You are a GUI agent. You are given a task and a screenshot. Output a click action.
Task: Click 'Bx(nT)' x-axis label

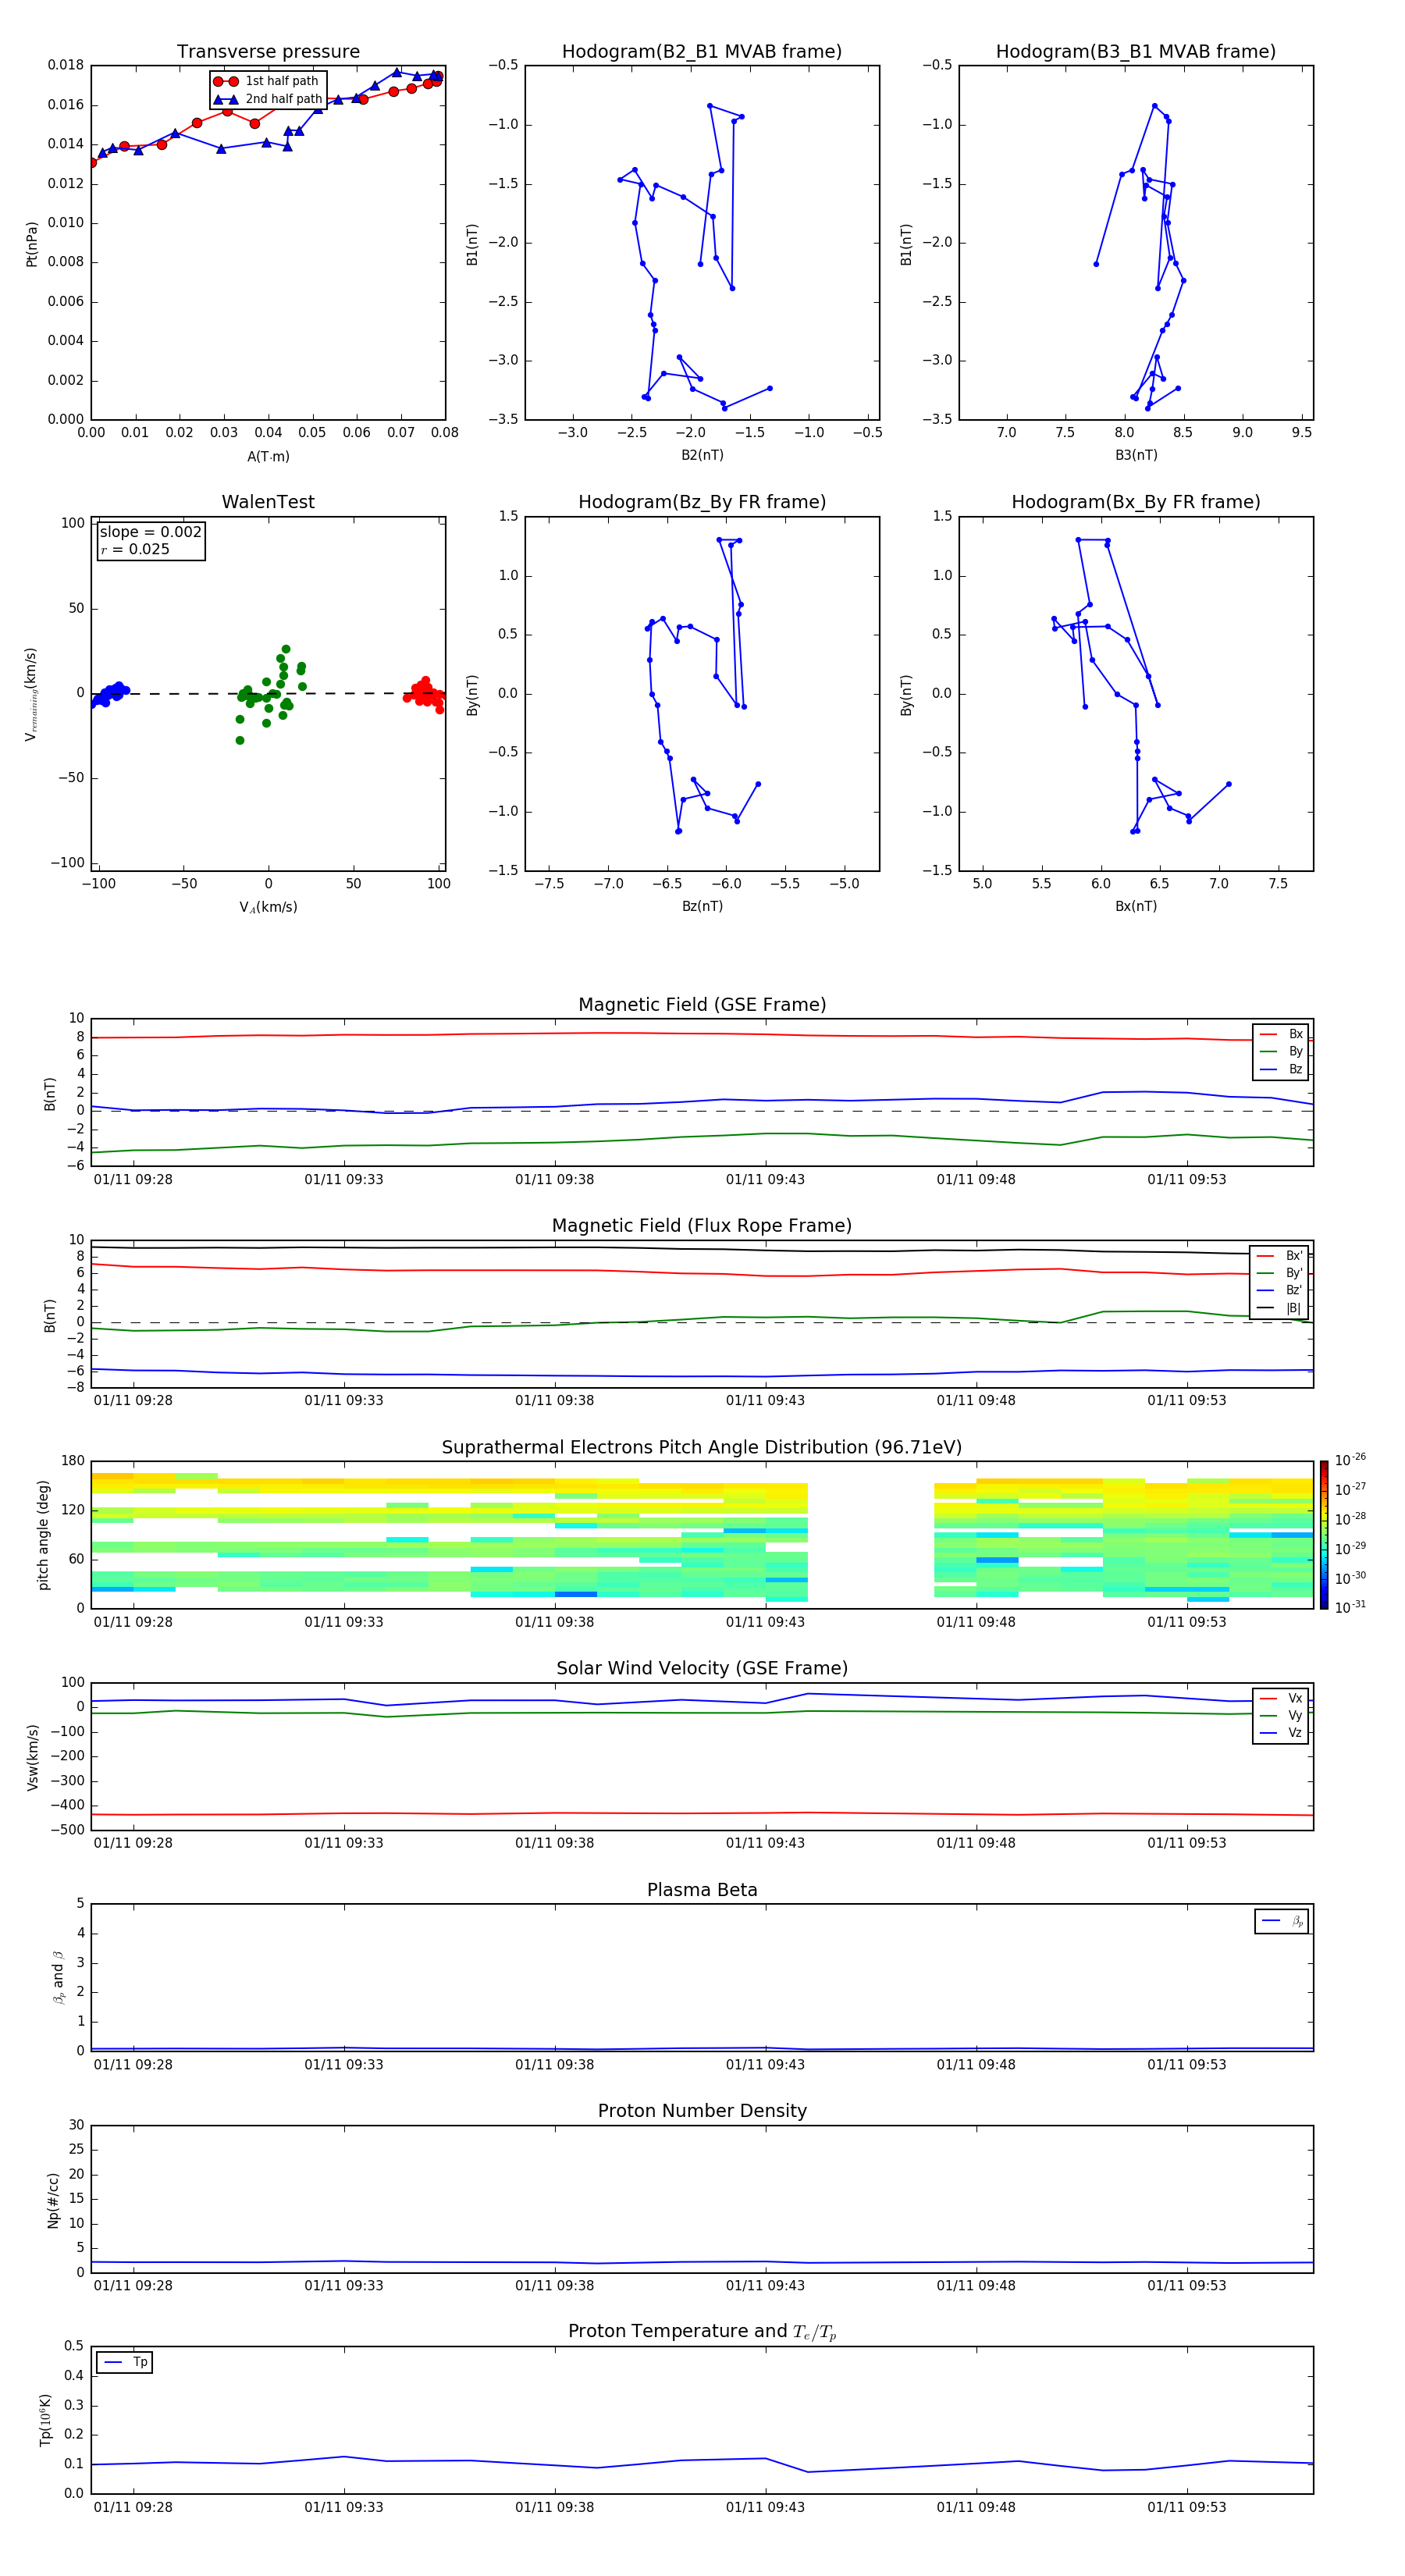1136,906
